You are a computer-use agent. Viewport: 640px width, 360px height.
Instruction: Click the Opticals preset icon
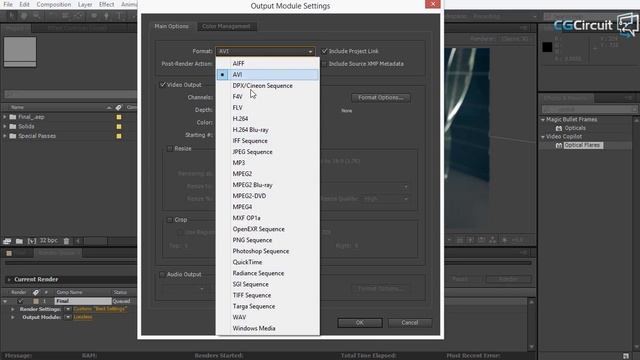pyautogui.click(x=559, y=128)
